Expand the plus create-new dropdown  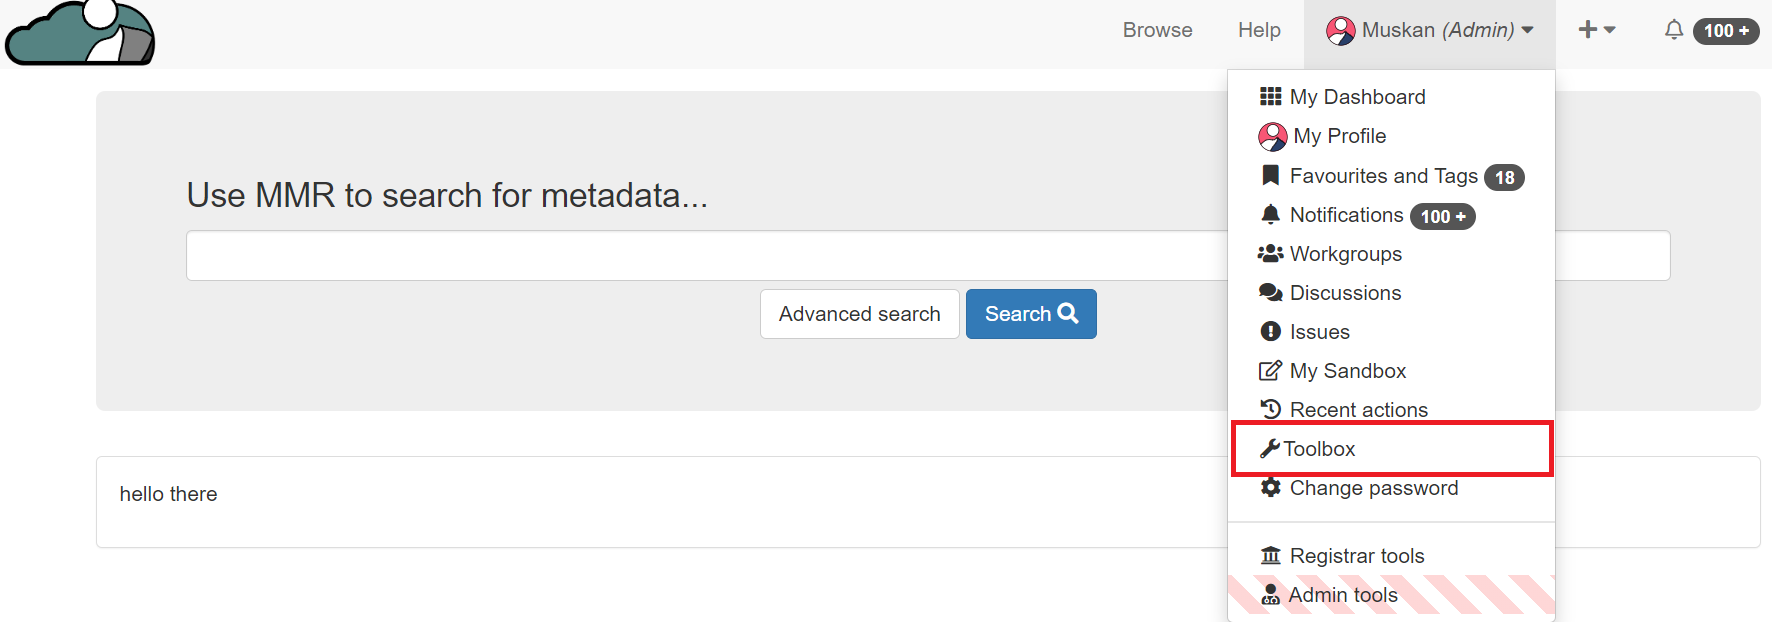pyautogui.click(x=1596, y=30)
